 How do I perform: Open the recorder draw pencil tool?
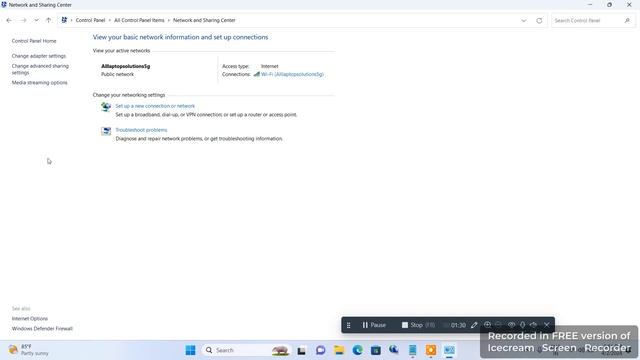point(474,325)
